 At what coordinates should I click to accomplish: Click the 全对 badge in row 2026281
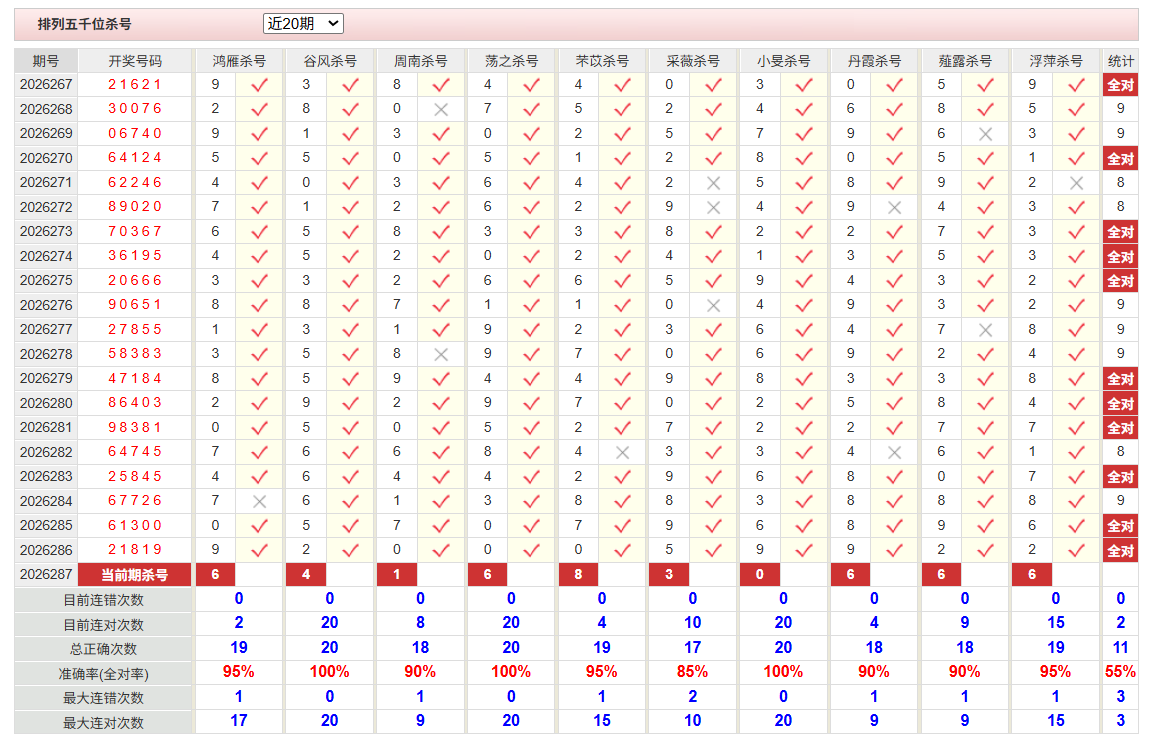point(1120,428)
